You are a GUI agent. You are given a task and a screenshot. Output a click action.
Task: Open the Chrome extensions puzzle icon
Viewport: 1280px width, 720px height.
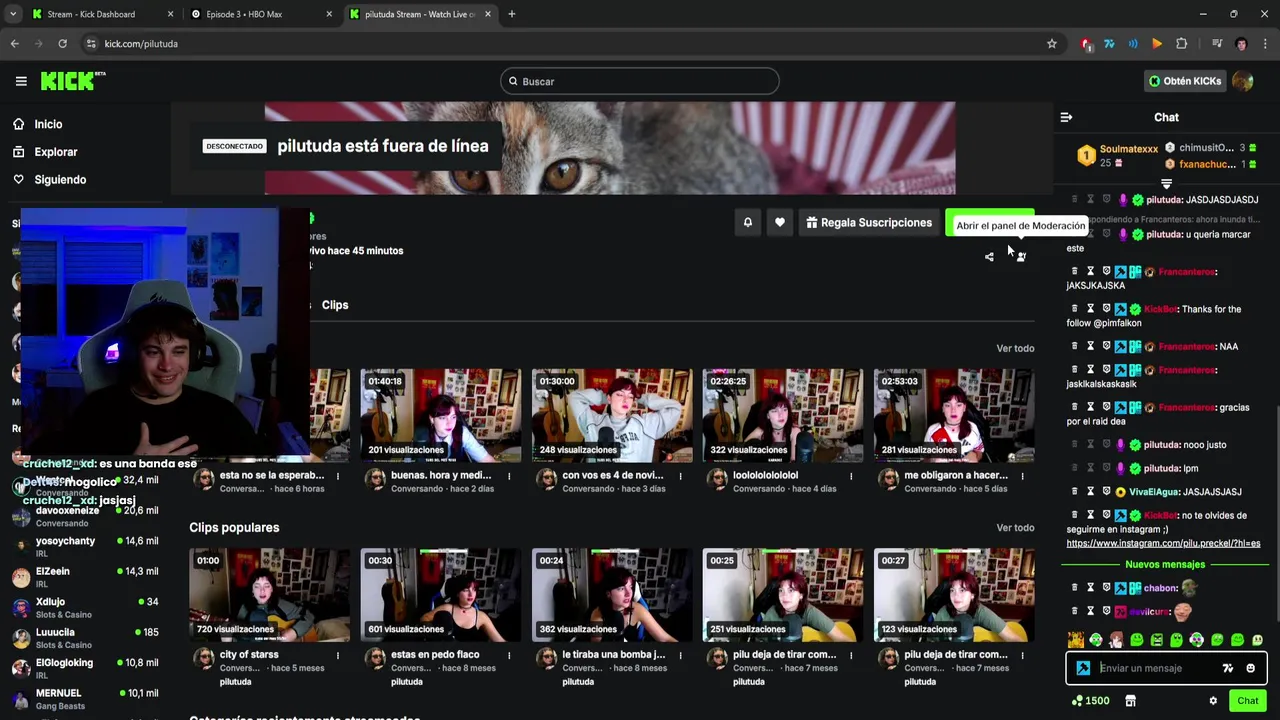click(1182, 44)
